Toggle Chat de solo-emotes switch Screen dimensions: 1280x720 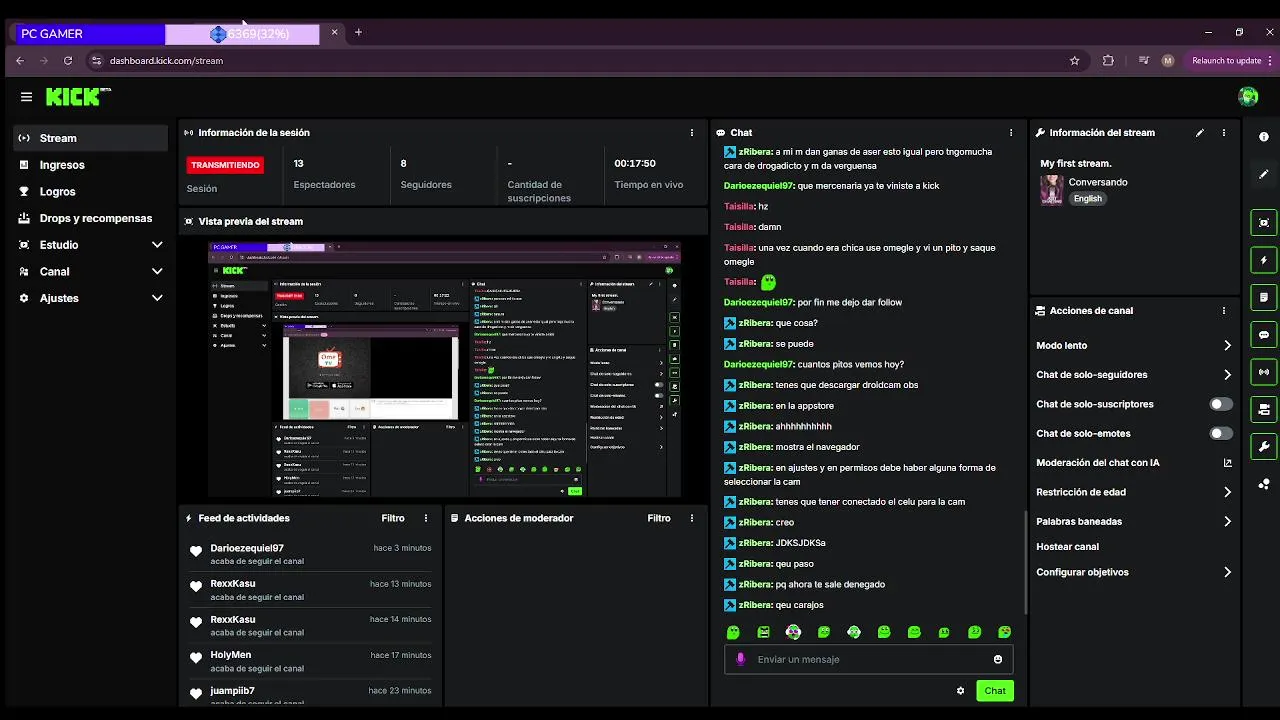click(1221, 434)
